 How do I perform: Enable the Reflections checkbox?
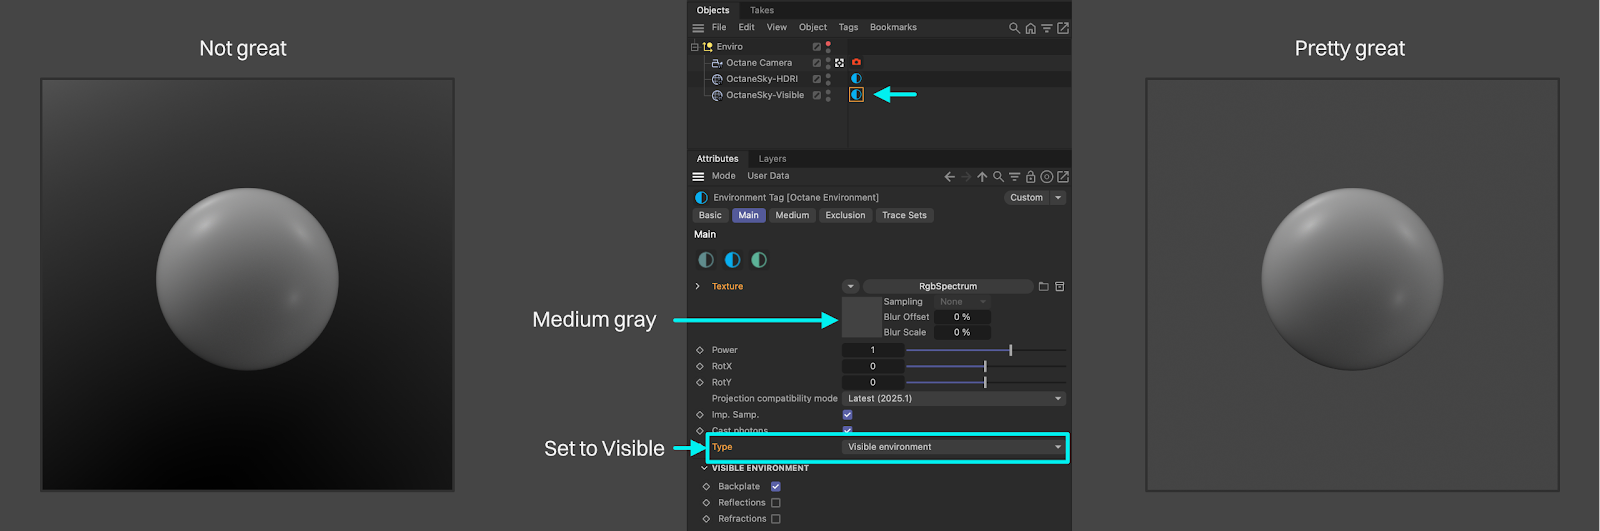775,503
